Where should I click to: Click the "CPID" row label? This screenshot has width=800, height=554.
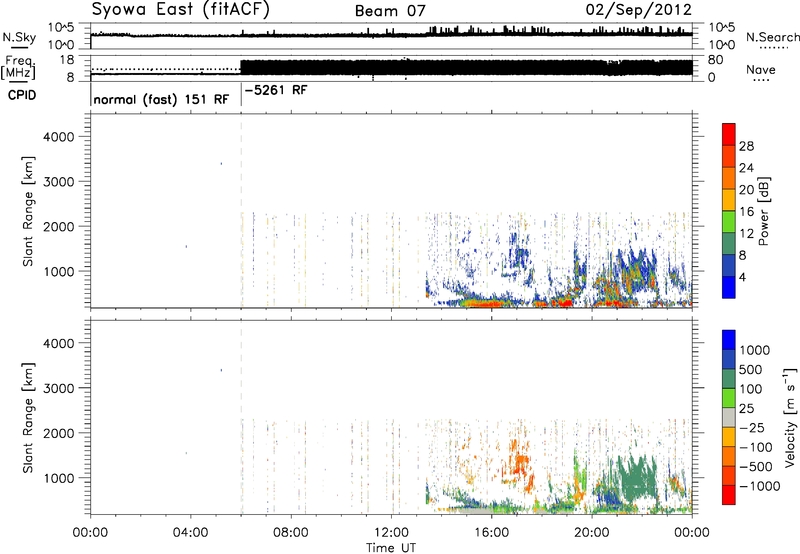(22, 95)
